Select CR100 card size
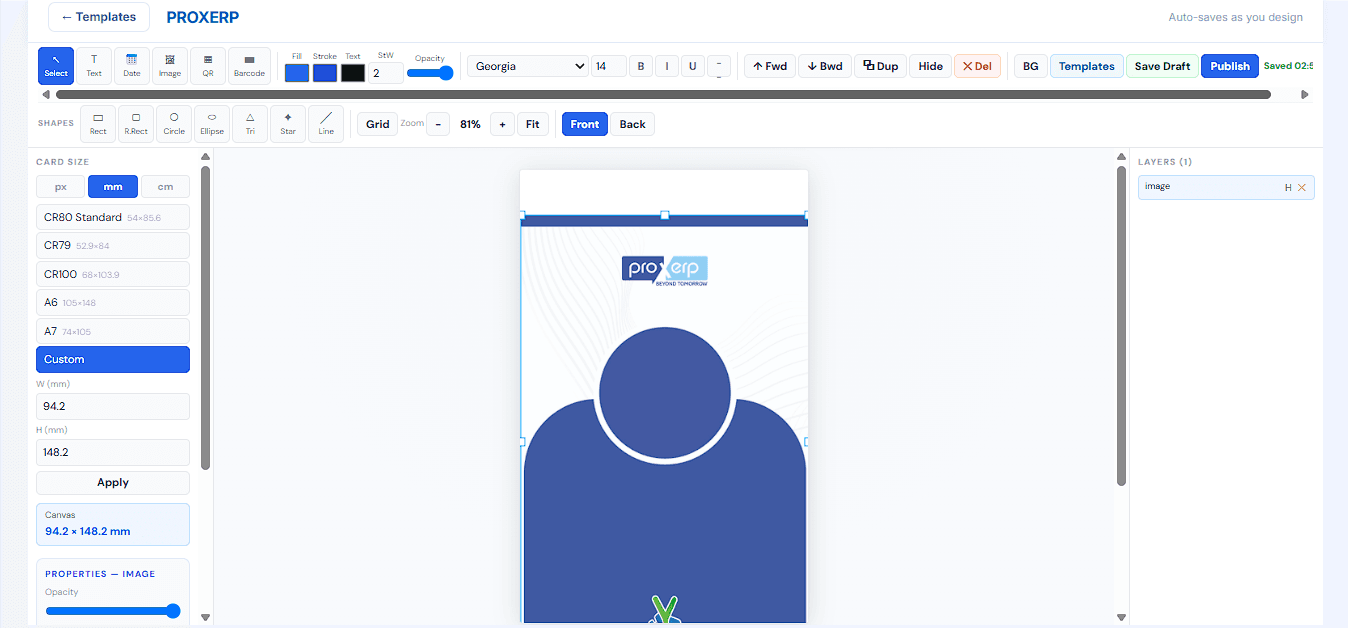The height and width of the screenshot is (628, 1348). (113, 274)
